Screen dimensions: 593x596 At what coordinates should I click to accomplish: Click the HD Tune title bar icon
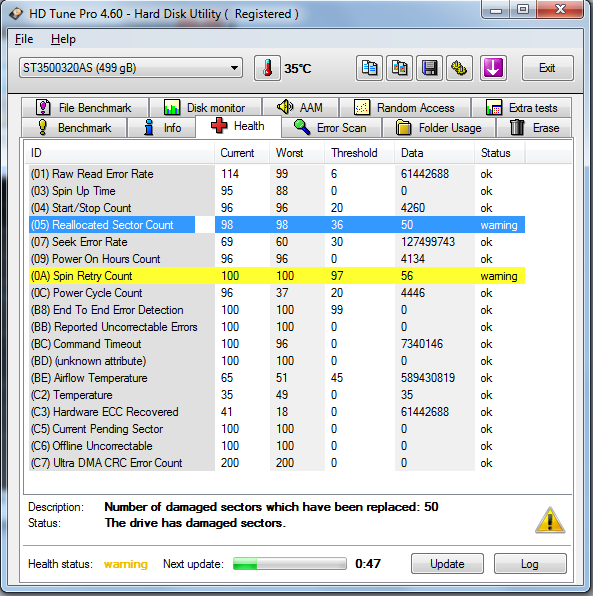coord(16,14)
